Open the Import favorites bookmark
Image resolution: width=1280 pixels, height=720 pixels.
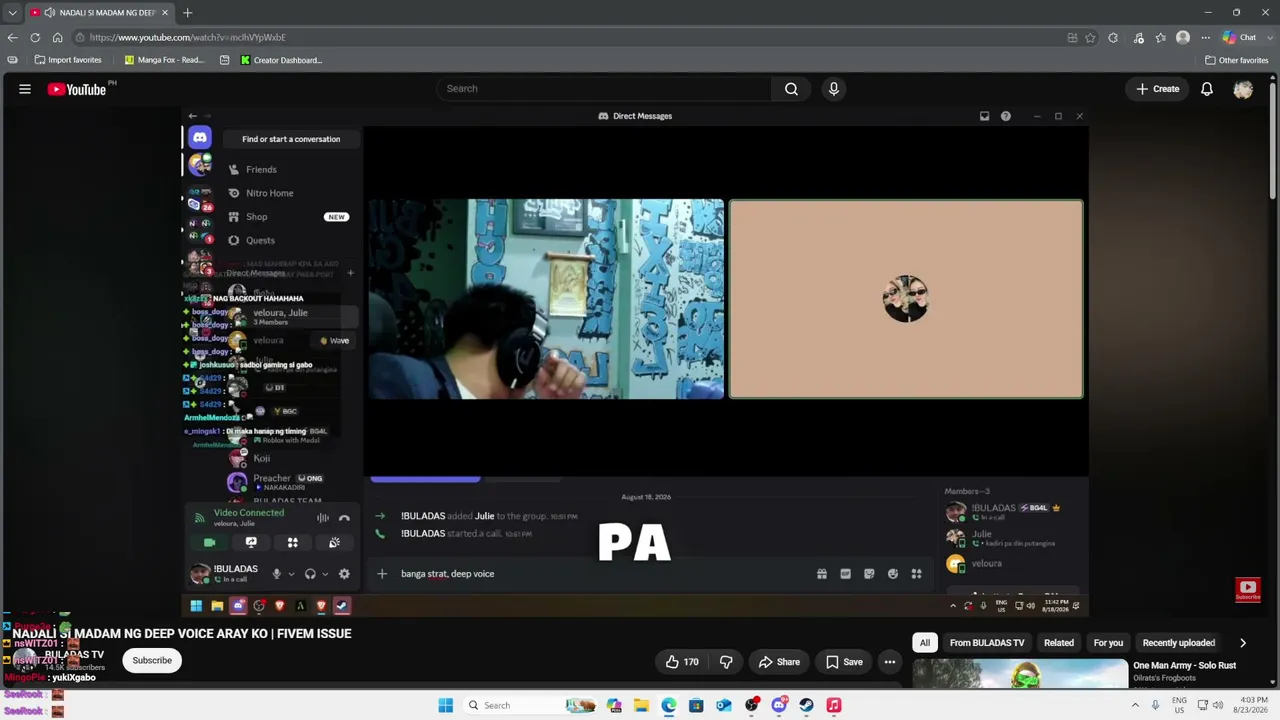click(x=68, y=60)
